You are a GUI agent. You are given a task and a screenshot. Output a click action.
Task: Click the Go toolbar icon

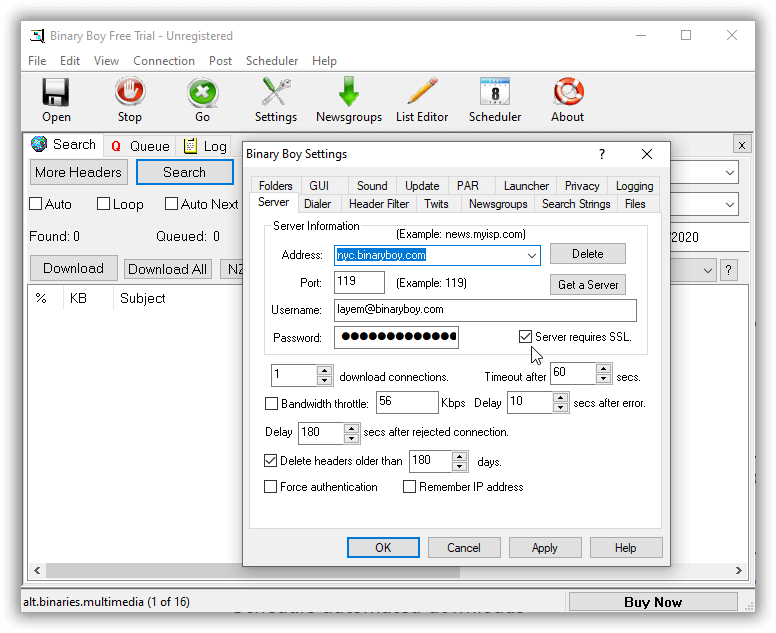point(202,93)
